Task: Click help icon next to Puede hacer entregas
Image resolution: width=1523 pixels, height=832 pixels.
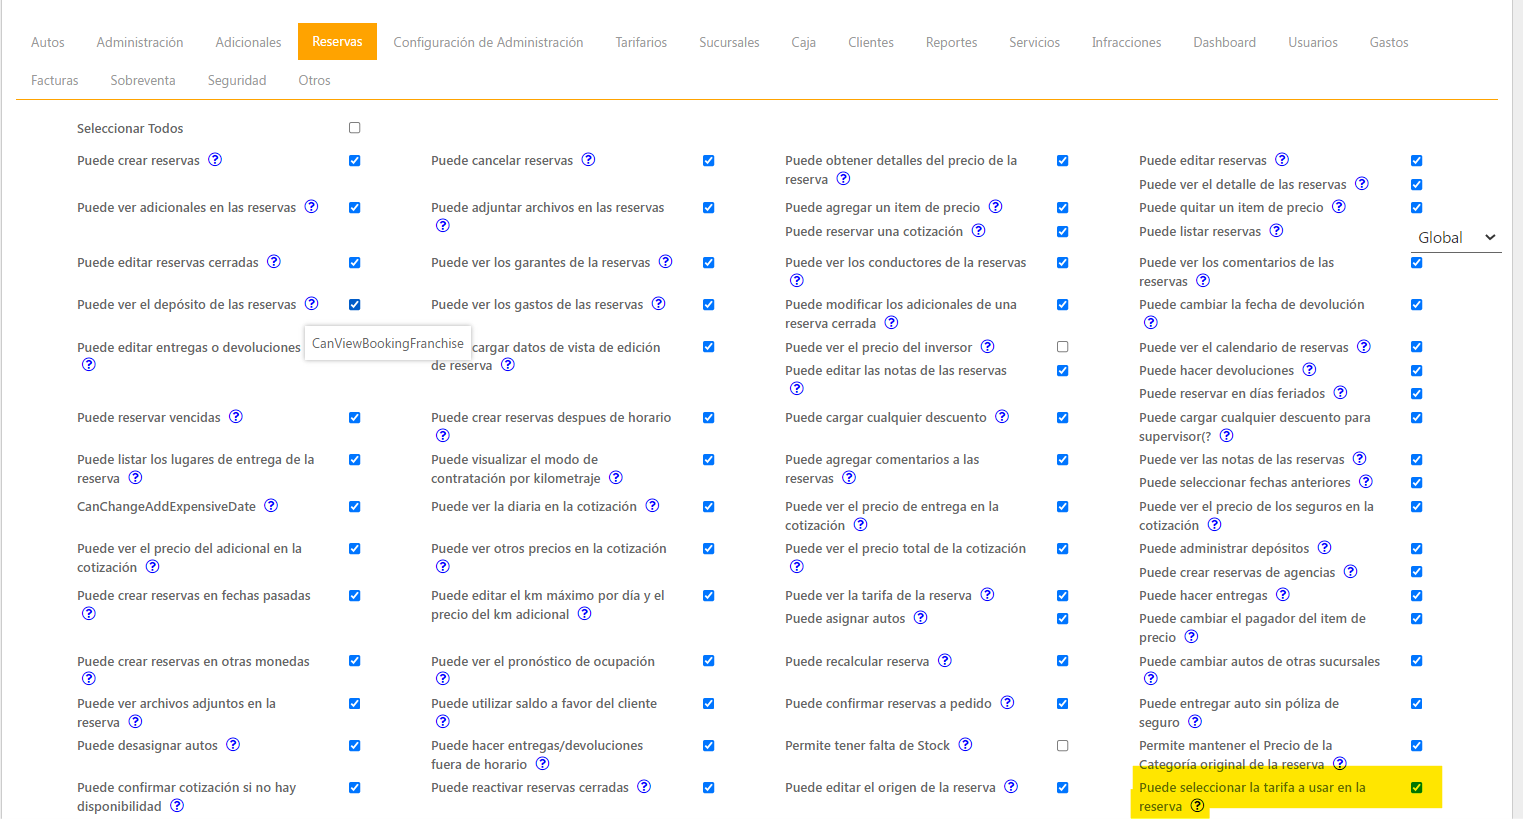Action: (x=1282, y=595)
